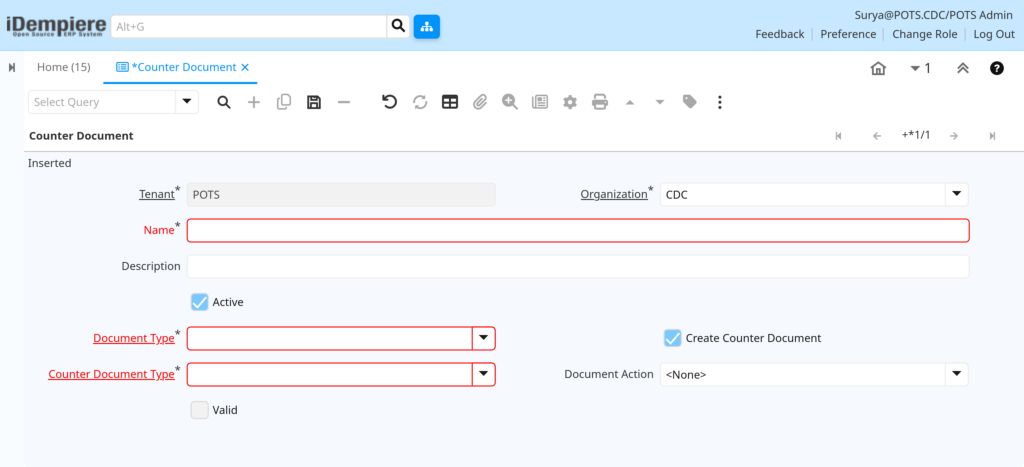Click the Inserted status message

click(x=50, y=163)
